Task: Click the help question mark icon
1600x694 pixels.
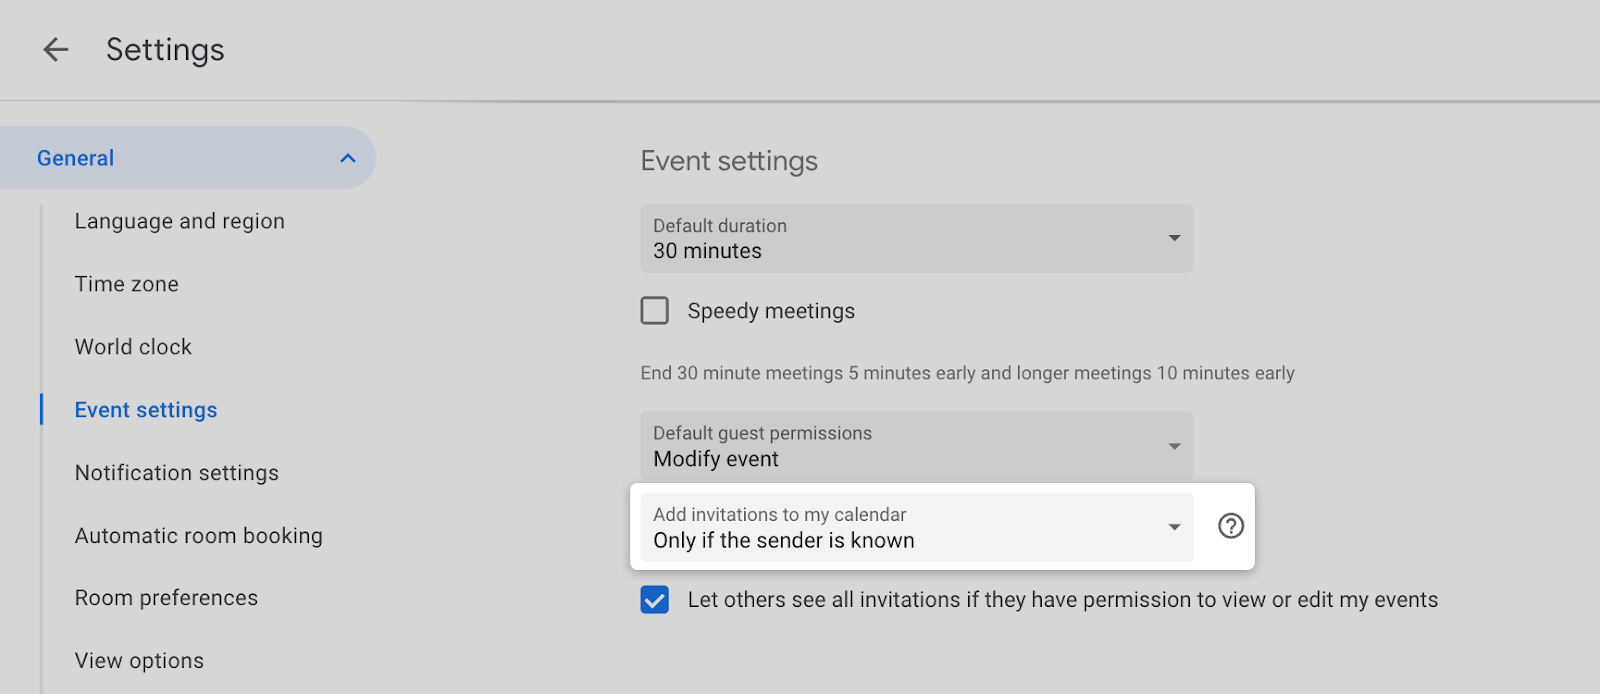Action: pyautogui.click(x=1230, y=526)
